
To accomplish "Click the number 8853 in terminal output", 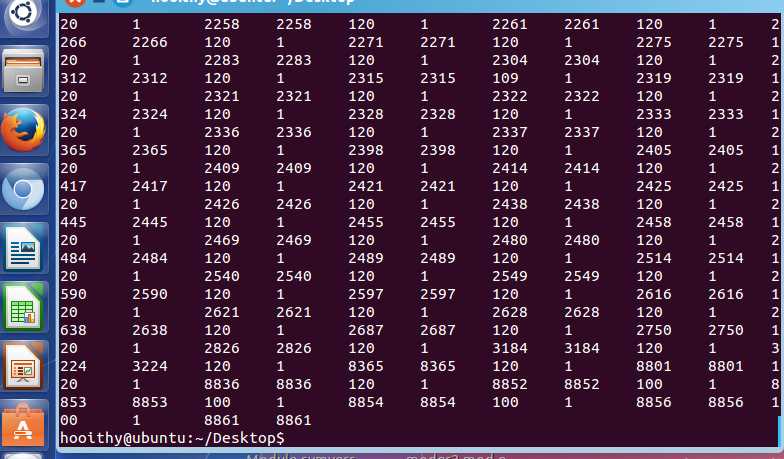I will (x=150, y=402).
